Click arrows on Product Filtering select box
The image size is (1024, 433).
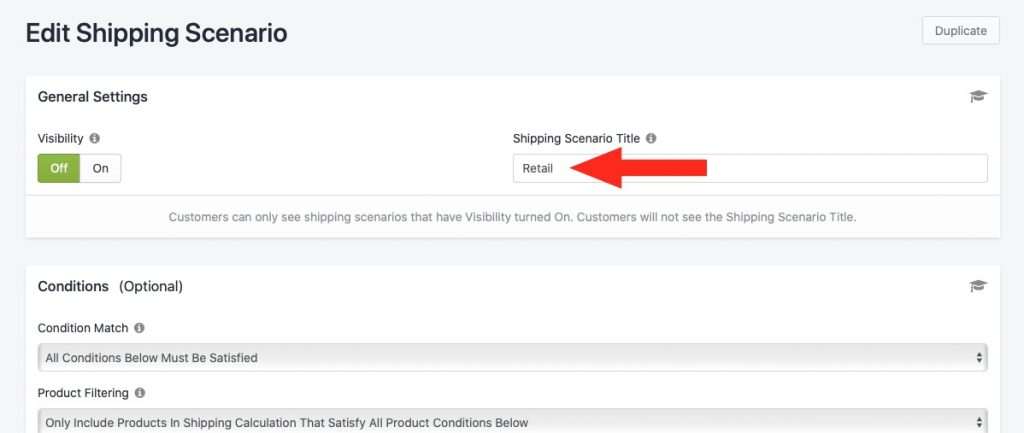point(979,423)
